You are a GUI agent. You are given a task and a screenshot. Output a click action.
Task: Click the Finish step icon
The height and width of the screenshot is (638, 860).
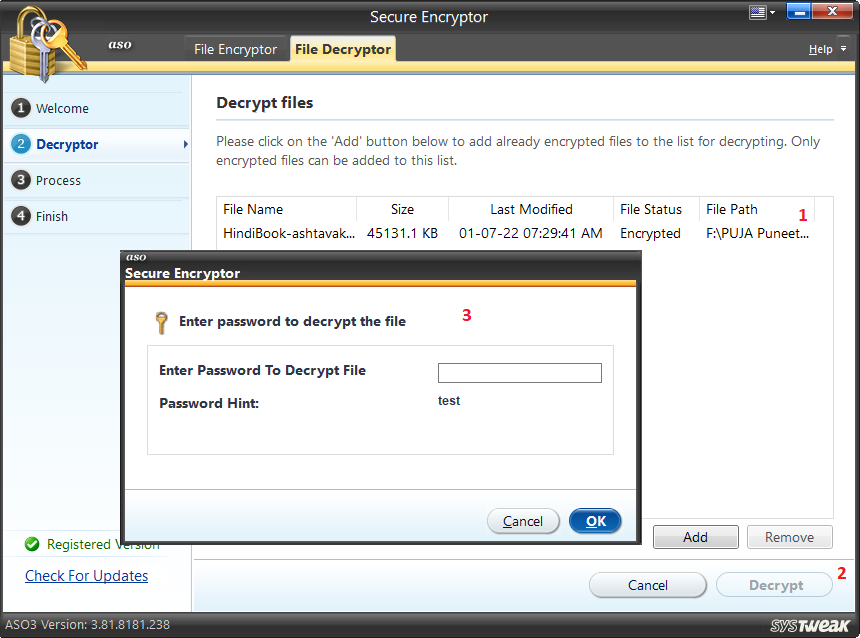23,215
